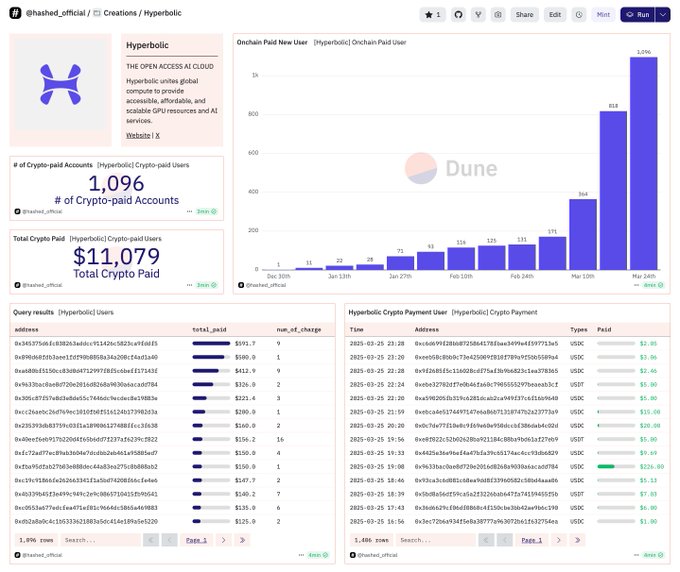Open the Crypto-paid Users query link in the Total Crypto Paid widget
The width and height of the screenshot is (680, 572).
[x=115, y=239]
